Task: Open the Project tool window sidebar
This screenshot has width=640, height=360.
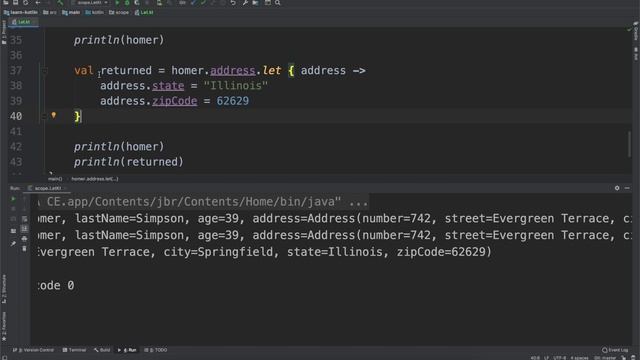Action: click(4, 33)
